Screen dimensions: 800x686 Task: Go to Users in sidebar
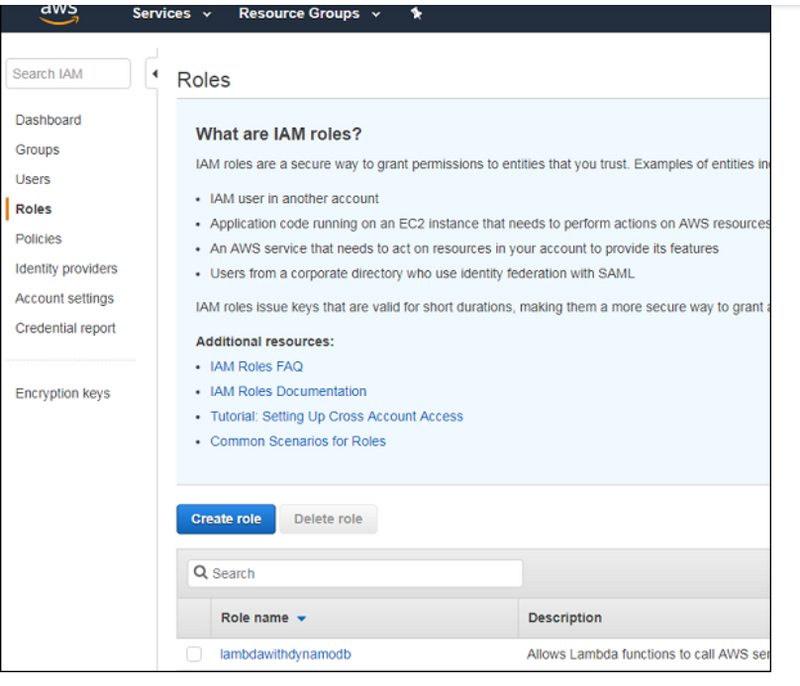pos(33,179)
